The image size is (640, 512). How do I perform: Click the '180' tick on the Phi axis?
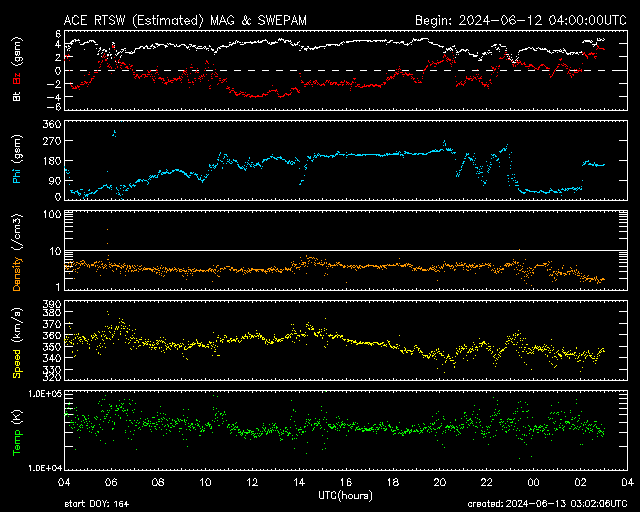tap(52, 160)
